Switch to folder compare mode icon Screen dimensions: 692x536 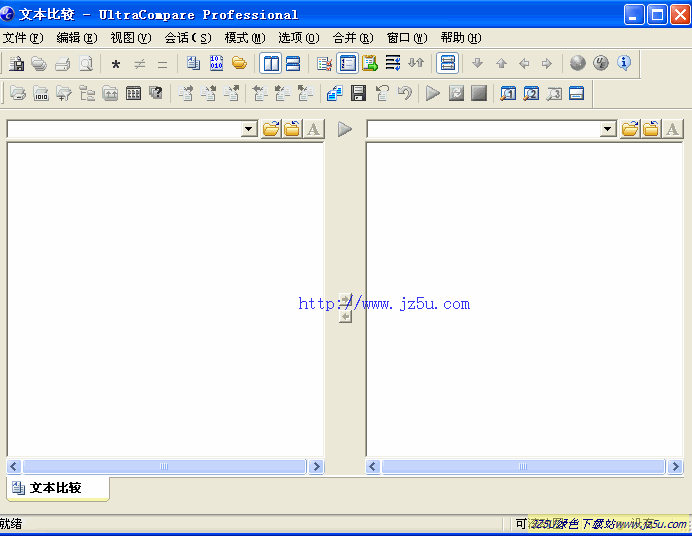coord(239,64)
